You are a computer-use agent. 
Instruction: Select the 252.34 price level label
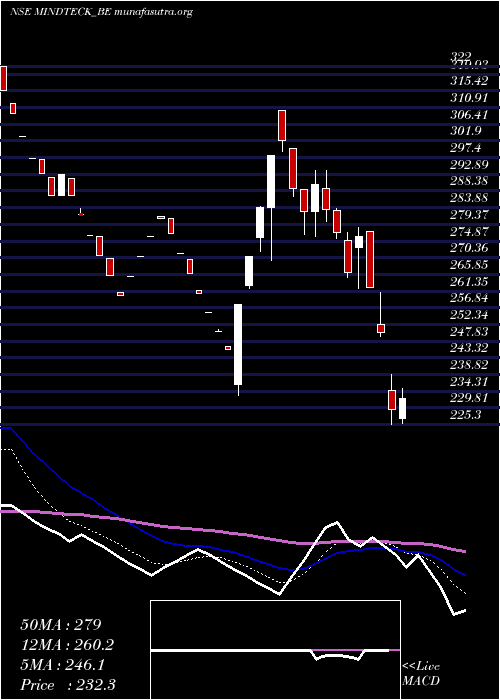[x=469, y=315]
